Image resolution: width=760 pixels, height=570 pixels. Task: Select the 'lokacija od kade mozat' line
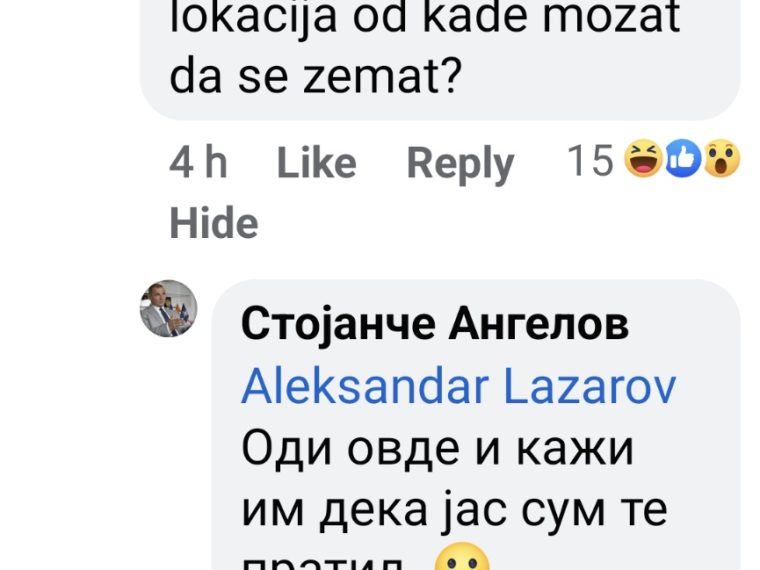pos(425,17)
